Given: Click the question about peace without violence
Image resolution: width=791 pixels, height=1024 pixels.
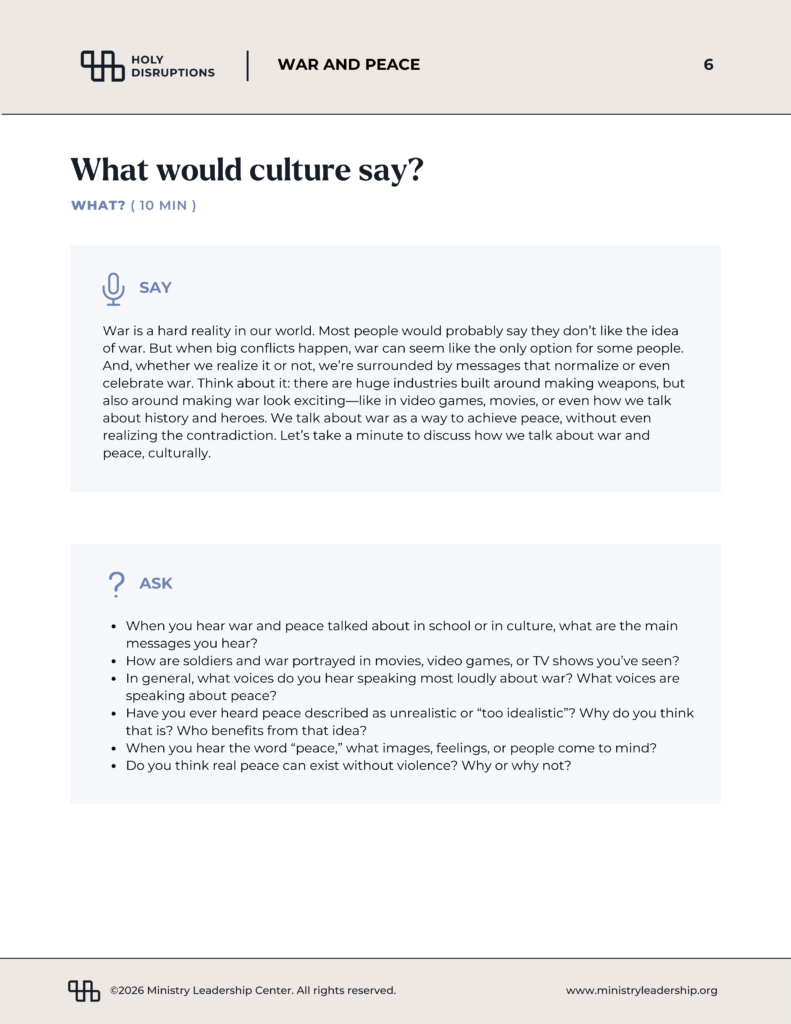Looking at the screenshot, I should point(348,766).
